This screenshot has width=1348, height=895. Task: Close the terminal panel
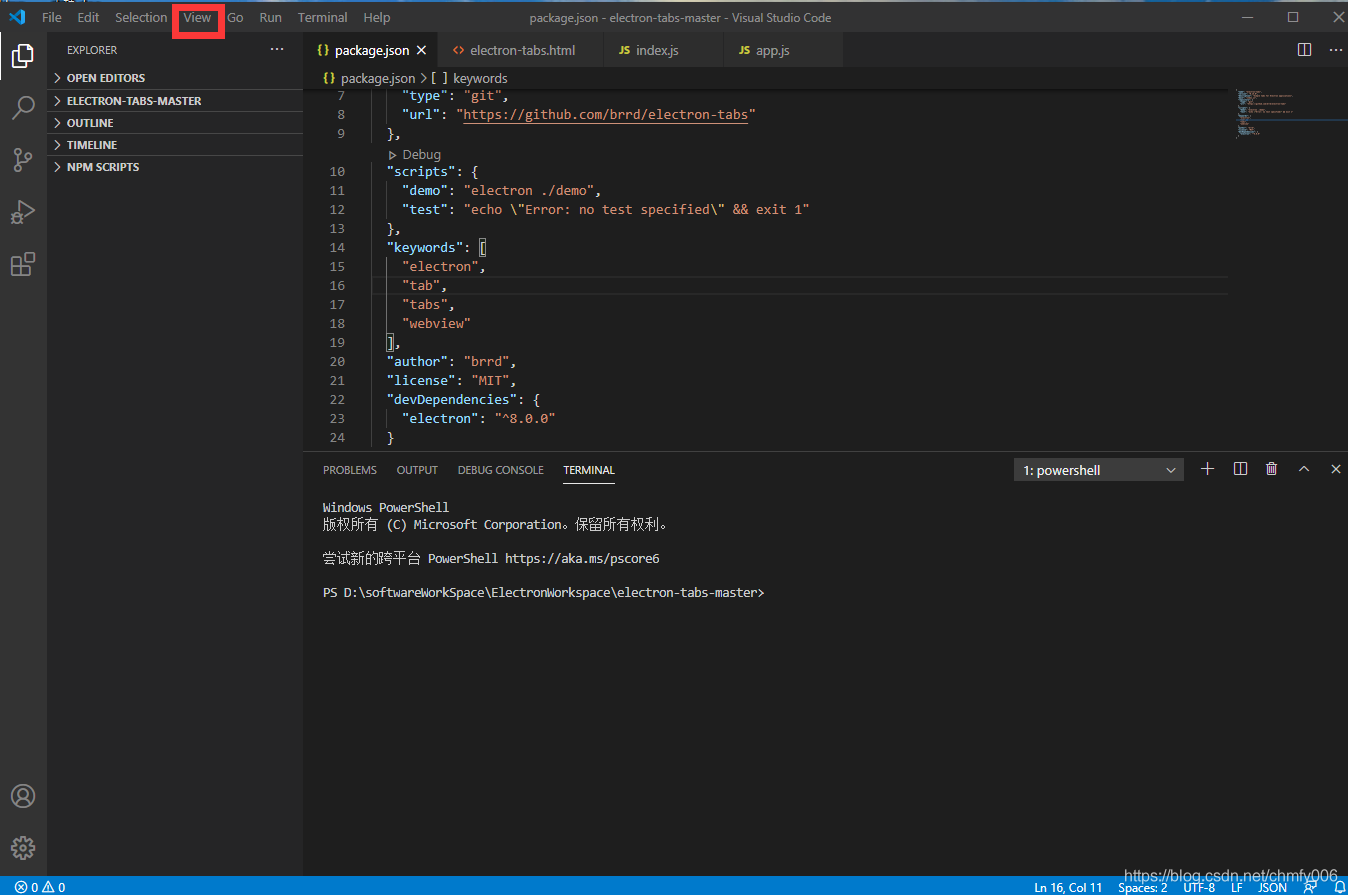click(x=1336, y=469)
